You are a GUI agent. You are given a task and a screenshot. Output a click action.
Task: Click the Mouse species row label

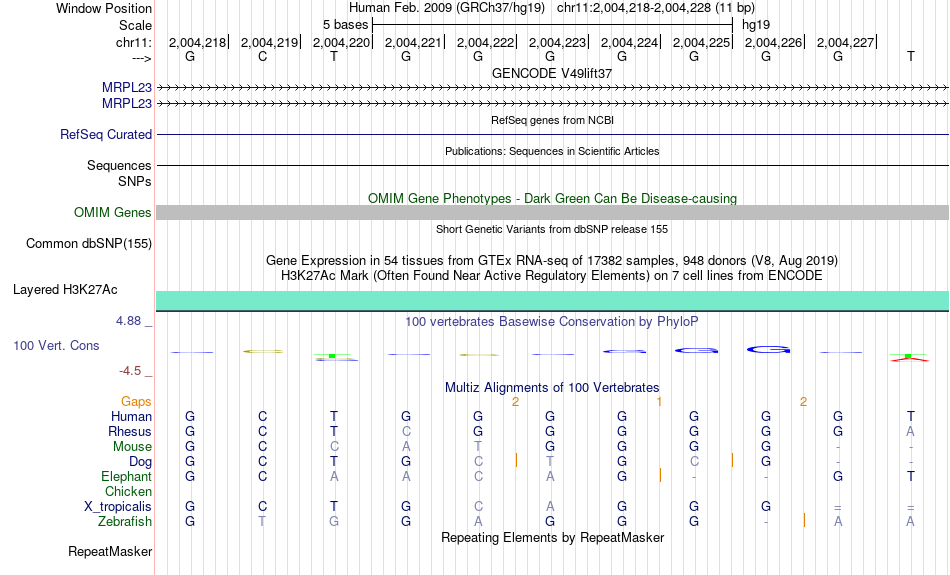click(x=132, y=447)
